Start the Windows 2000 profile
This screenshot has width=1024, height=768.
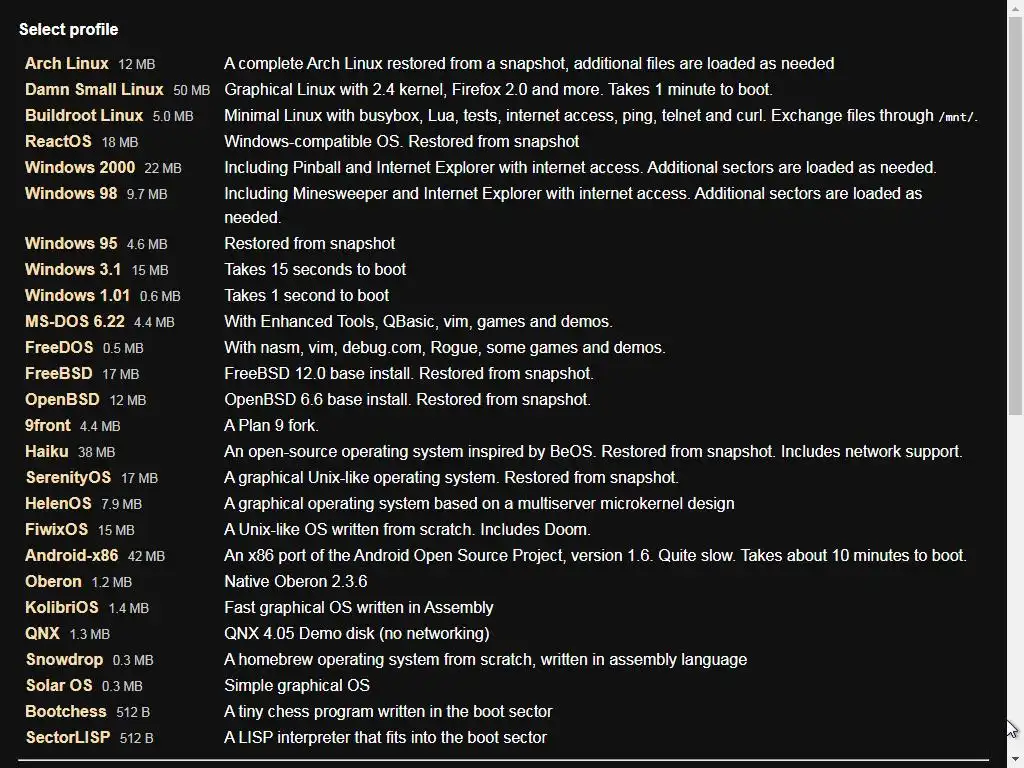(x=80, y=167)
